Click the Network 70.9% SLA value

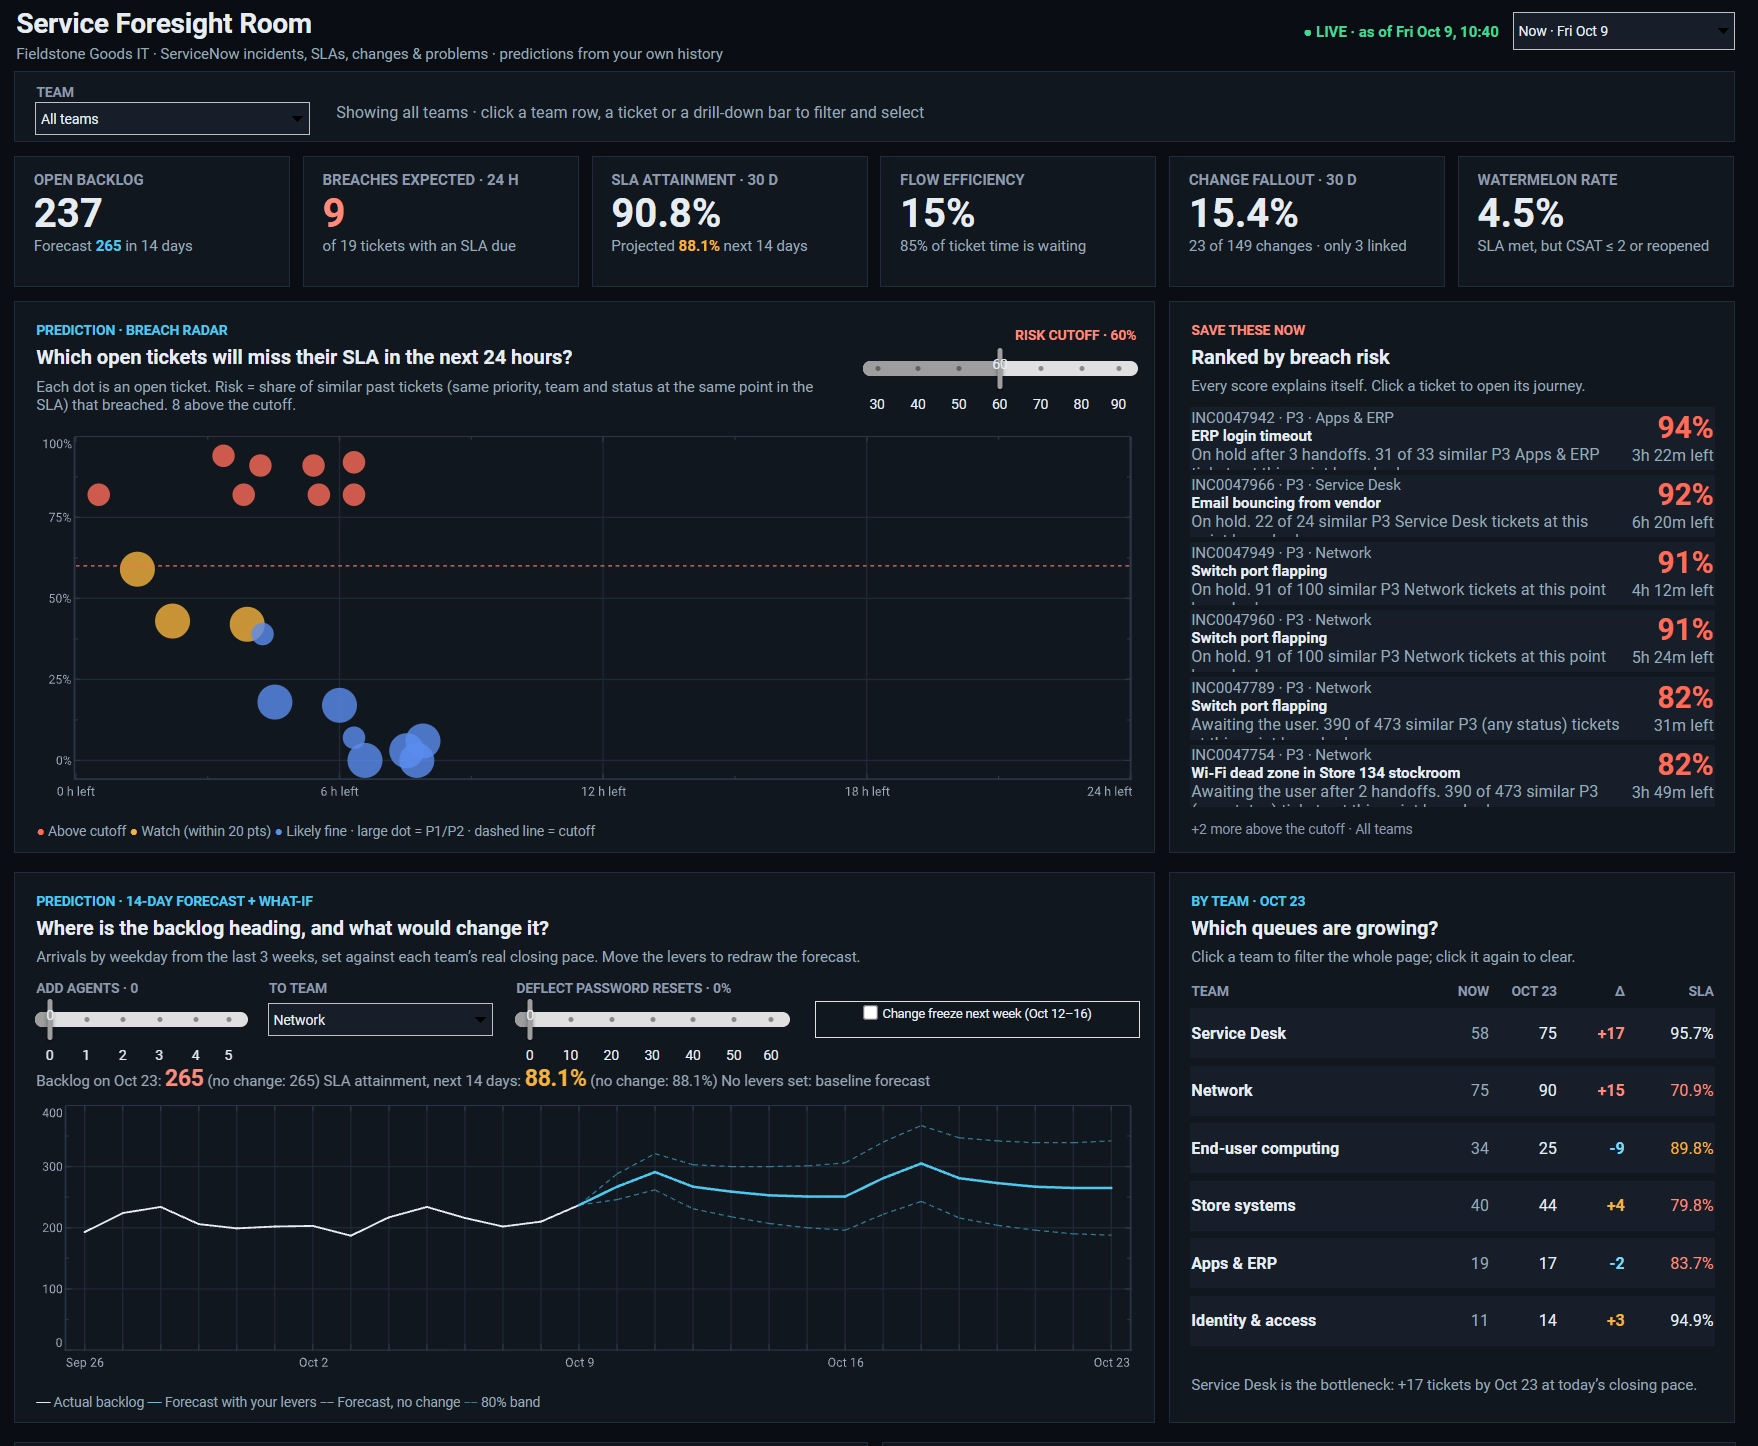click(x=1691, y=1090)
